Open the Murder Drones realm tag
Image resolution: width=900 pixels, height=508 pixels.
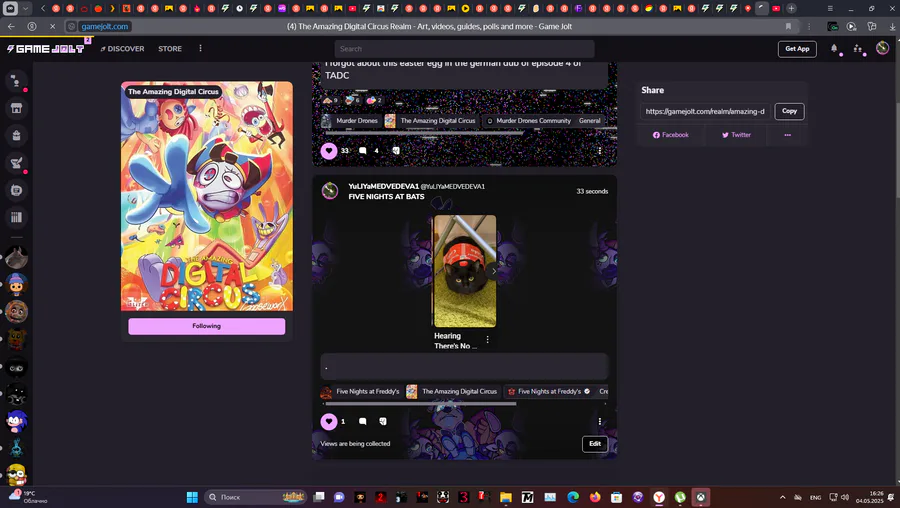pyautogui.click(x=350, y=121)
